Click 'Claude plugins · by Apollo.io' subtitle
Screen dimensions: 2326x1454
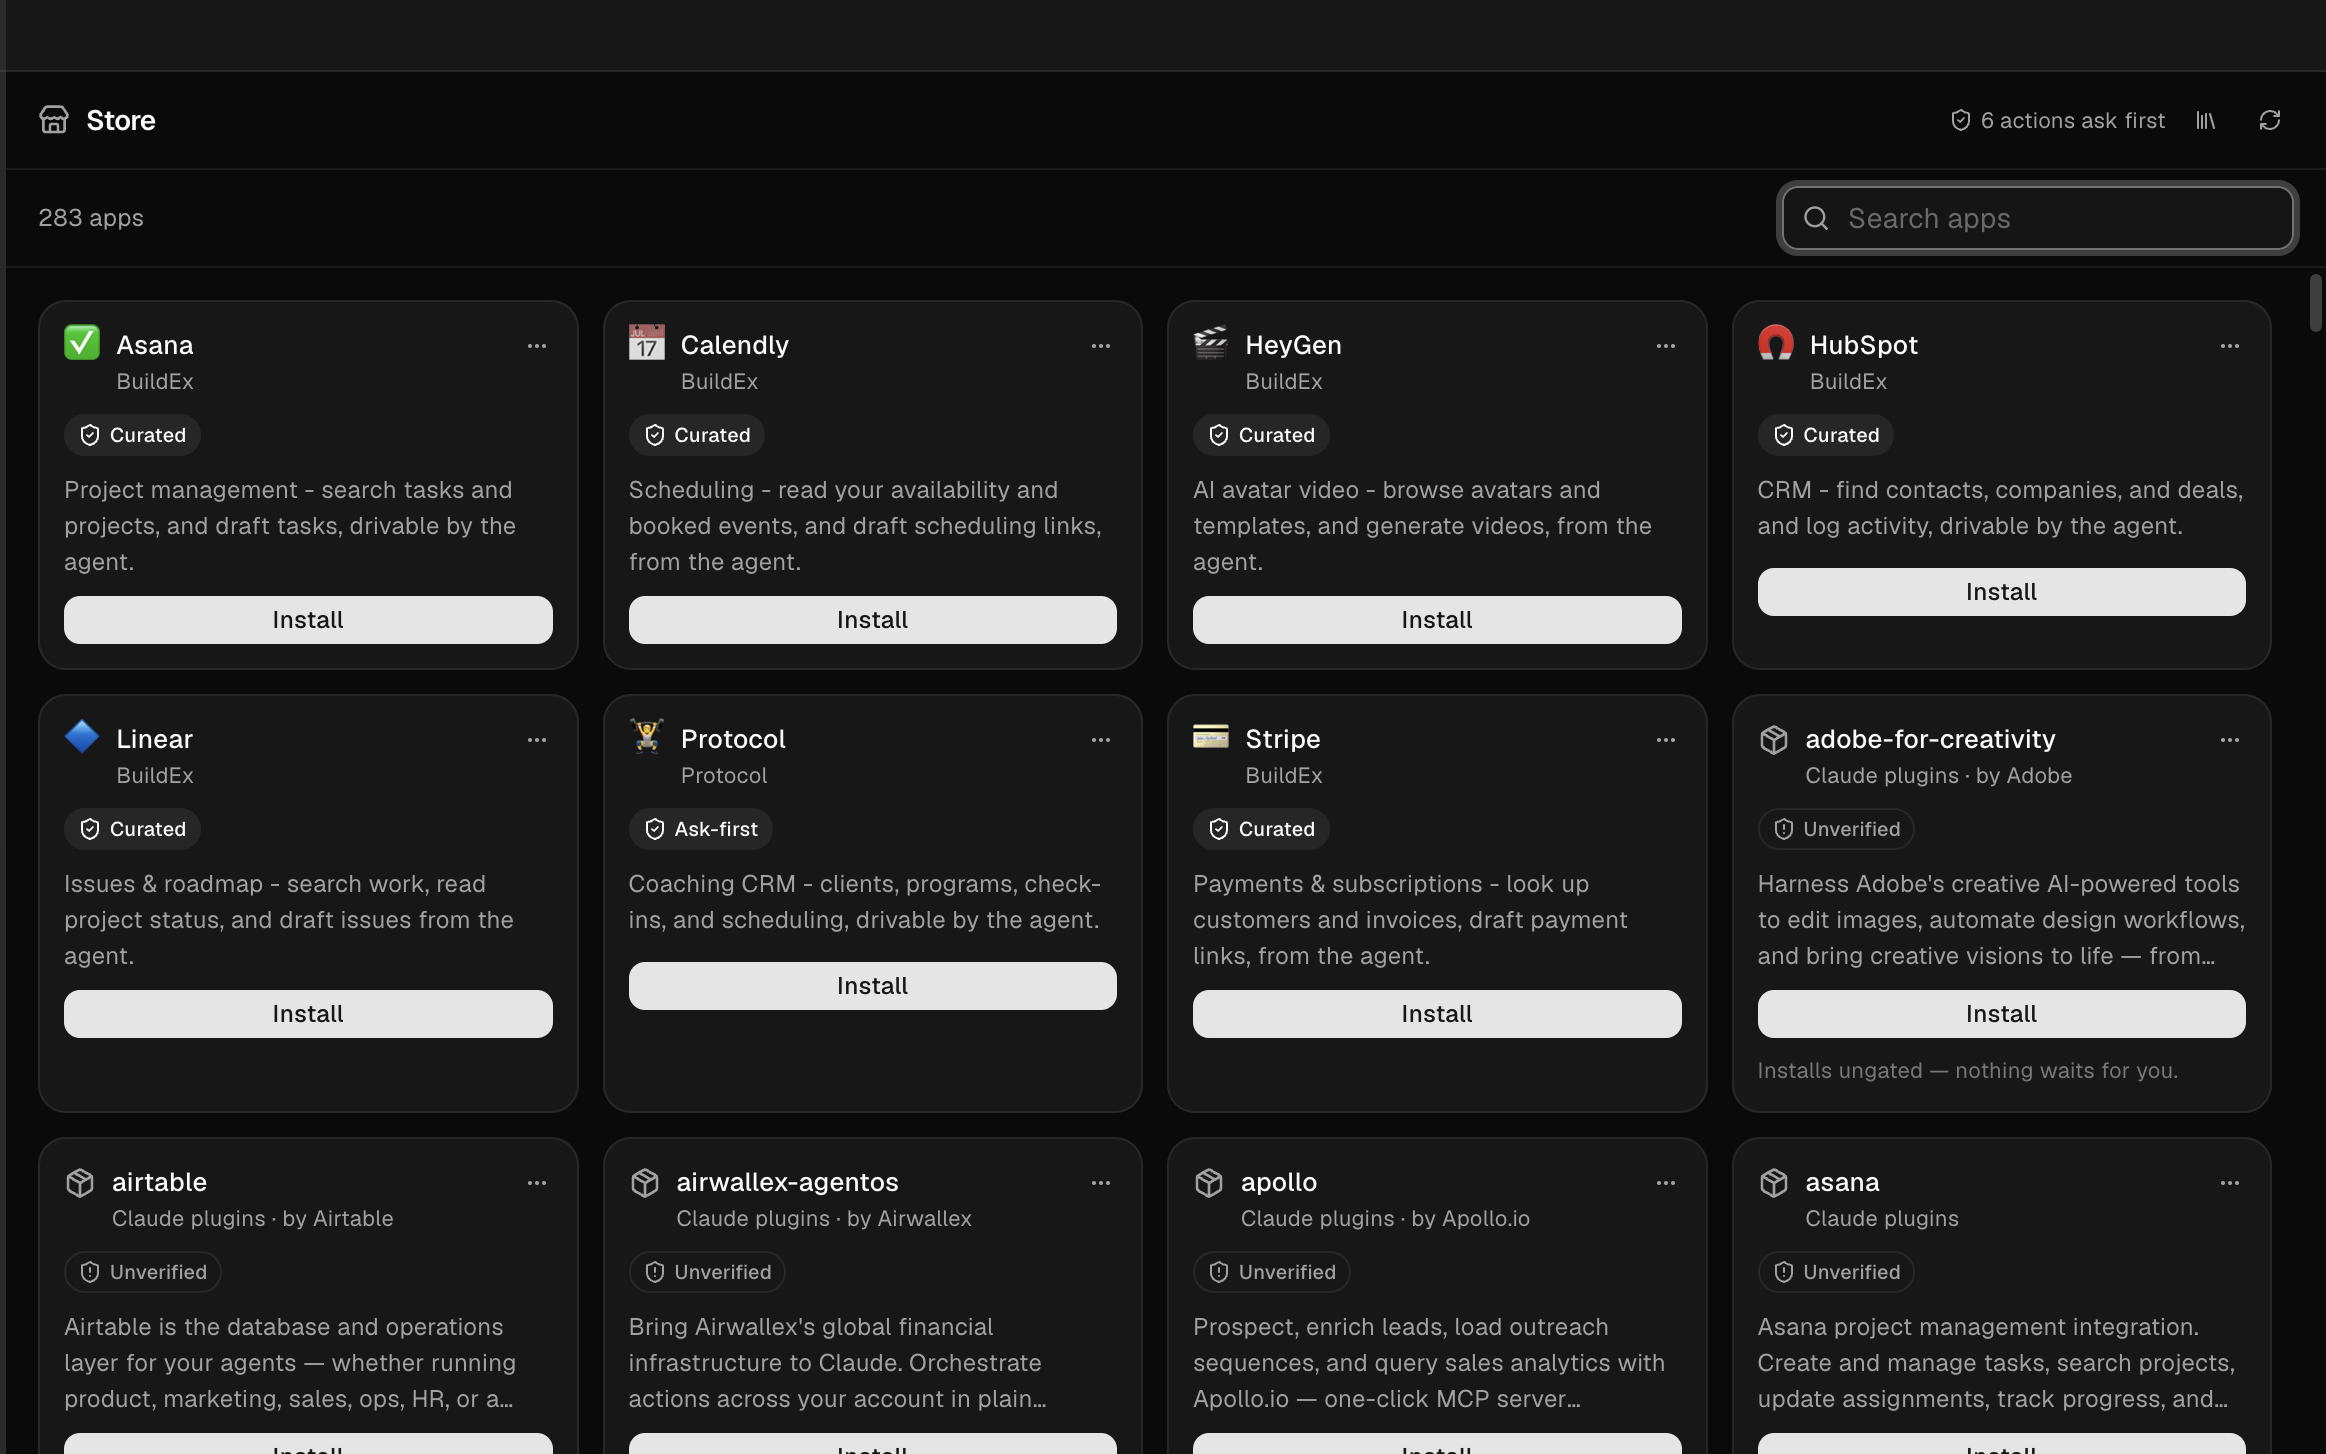tap(1385, 1218)
